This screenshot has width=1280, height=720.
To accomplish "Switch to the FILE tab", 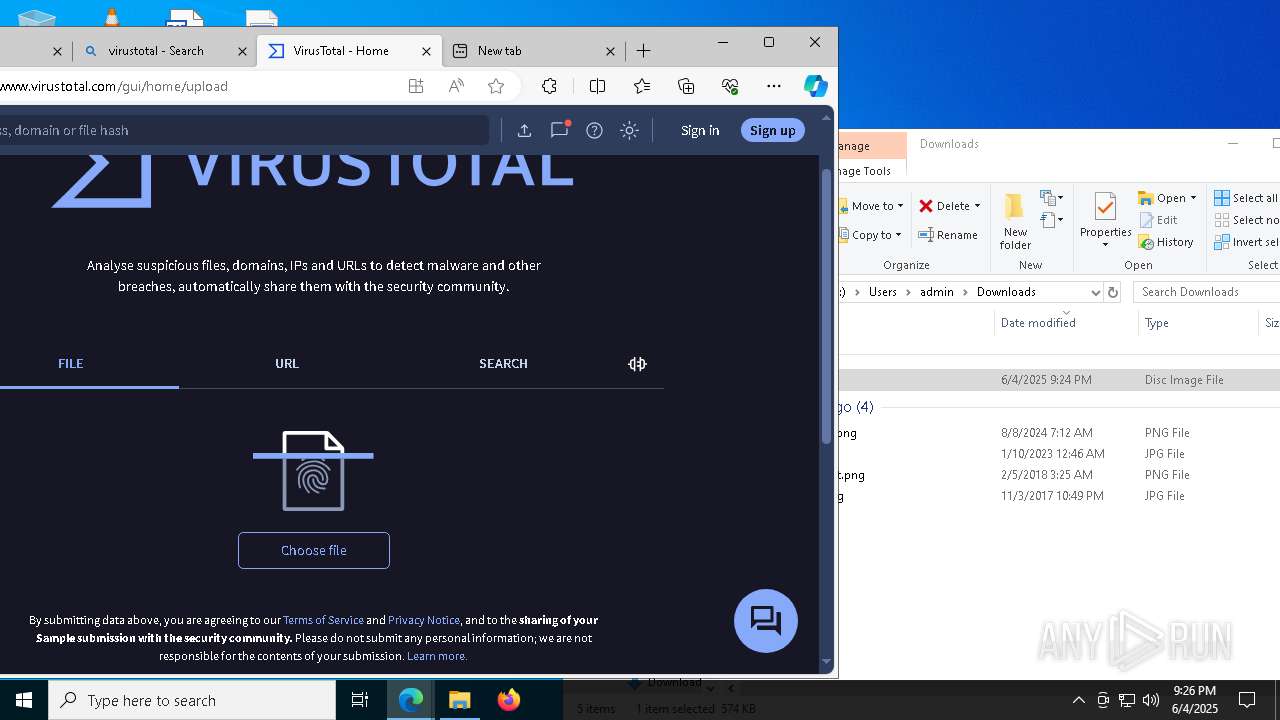I will tap(71, 364).
